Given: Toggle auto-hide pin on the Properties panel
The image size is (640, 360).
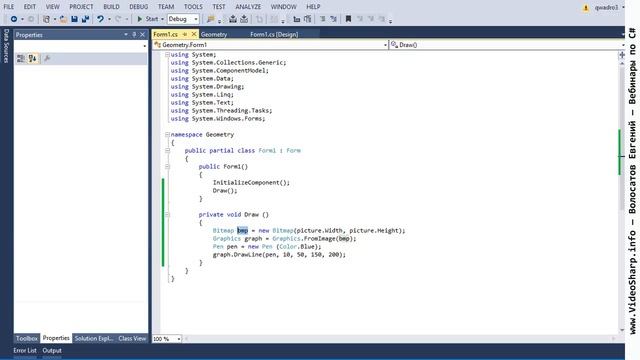Looking at the screenshot, I should click(134, 35).
